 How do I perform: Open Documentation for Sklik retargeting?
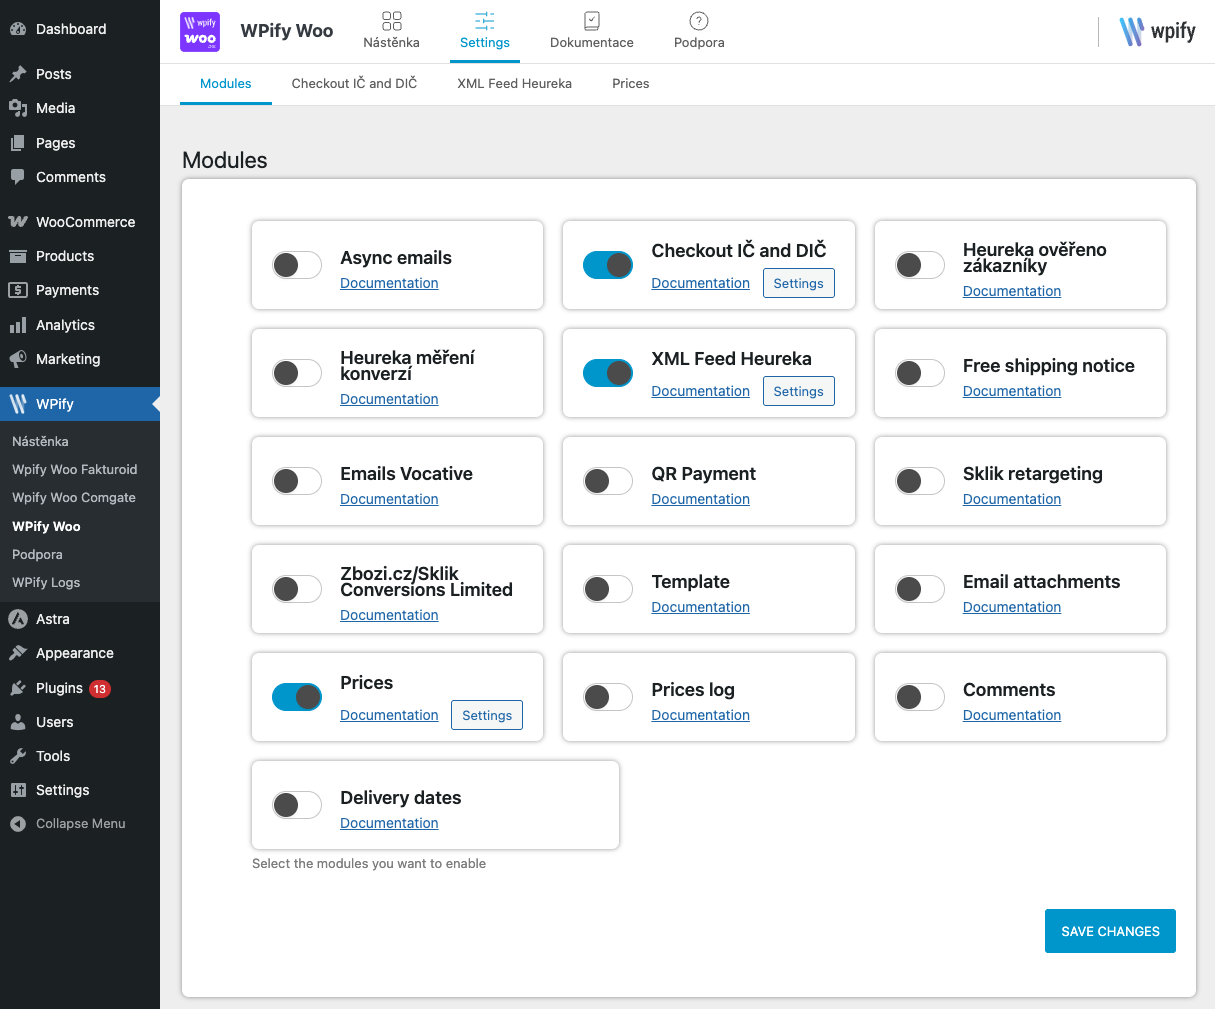[1011, 499]
